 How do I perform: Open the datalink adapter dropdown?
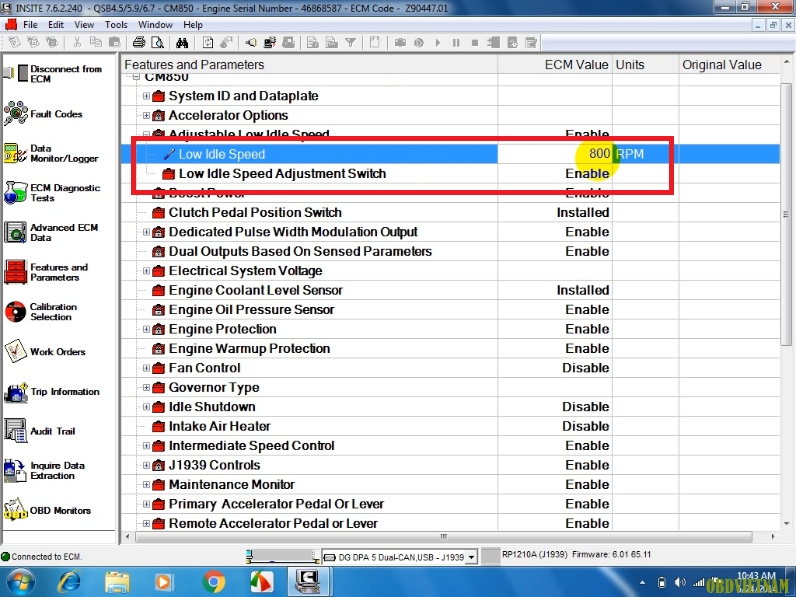[472, 557]
